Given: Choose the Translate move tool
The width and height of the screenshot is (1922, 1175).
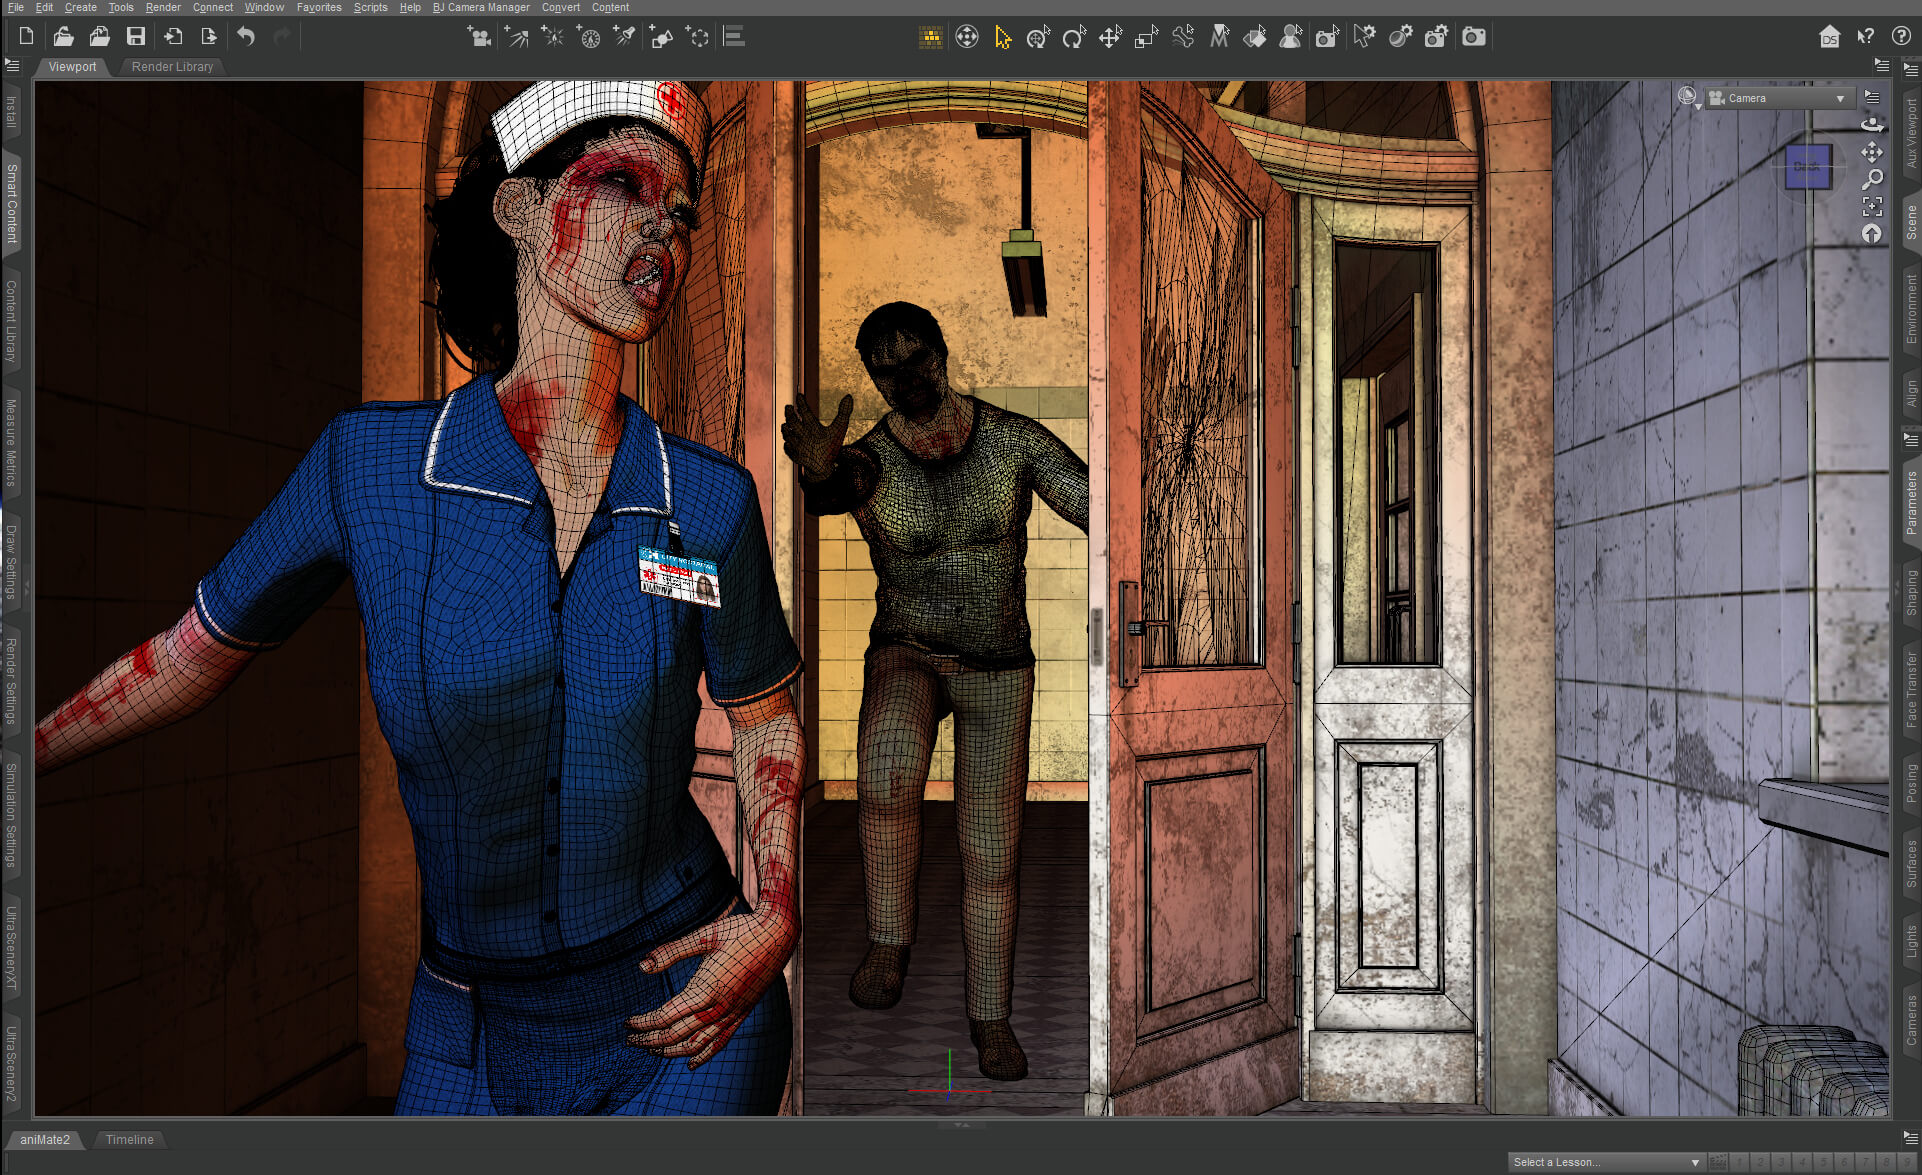Looking at the screenshot, I should 1110,37.
